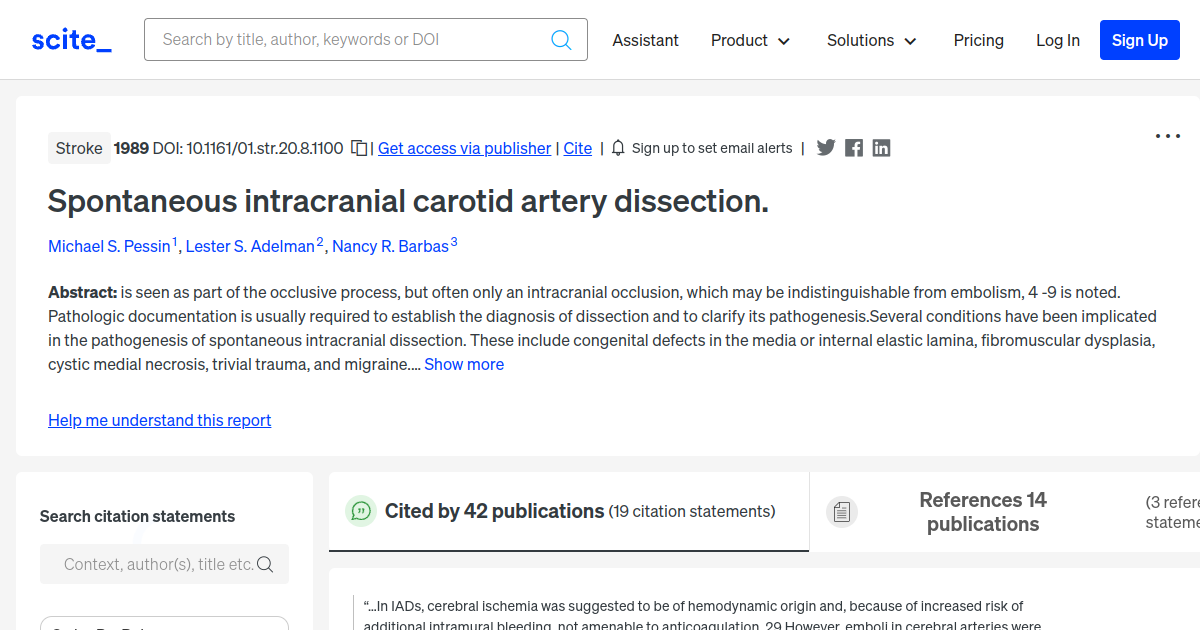
Task: Expand the Product dropdown menu
Action: click(x=750, y=40)
